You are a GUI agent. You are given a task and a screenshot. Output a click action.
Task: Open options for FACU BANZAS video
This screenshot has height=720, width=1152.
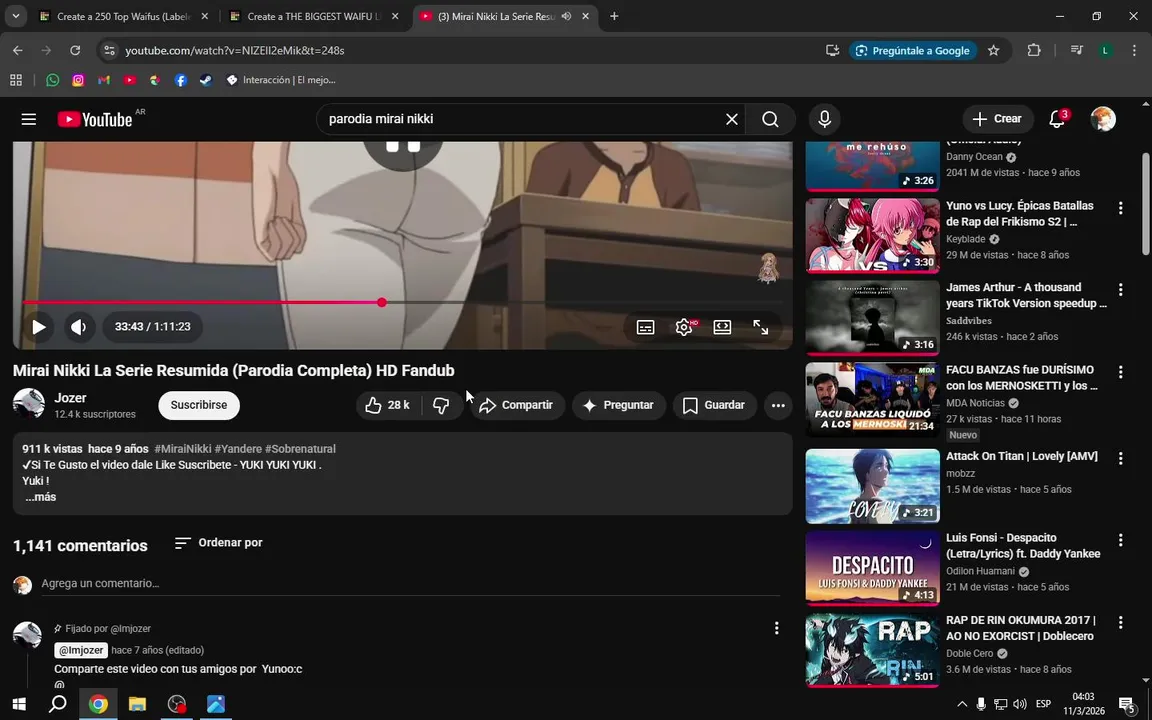[1120, 372]
